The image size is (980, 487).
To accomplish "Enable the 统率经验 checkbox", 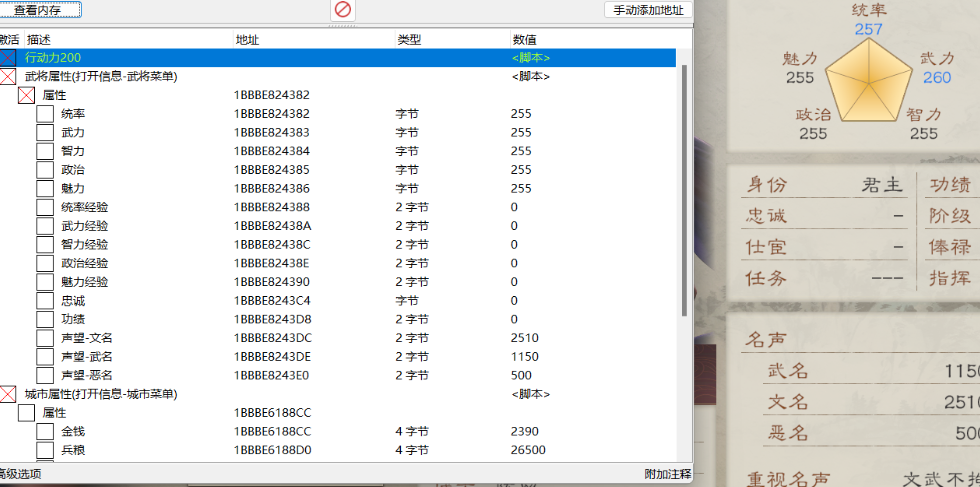I will (x=45, y=208).
